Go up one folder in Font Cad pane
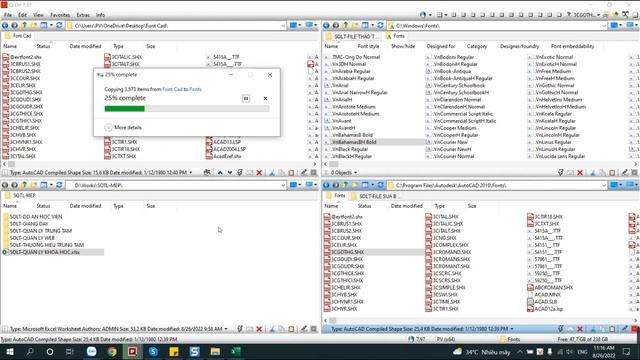This screenshot has width=640, height=360. pos(24,25)
